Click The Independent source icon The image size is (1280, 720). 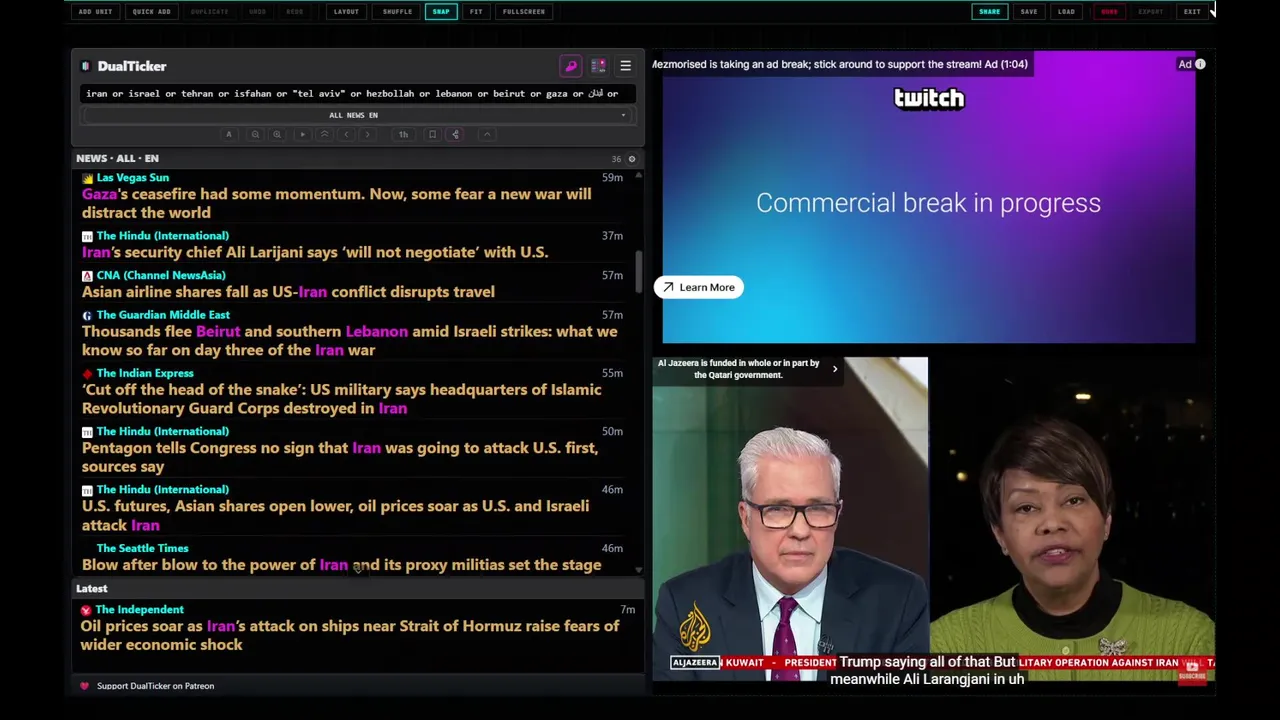click(x=86, y=610)
